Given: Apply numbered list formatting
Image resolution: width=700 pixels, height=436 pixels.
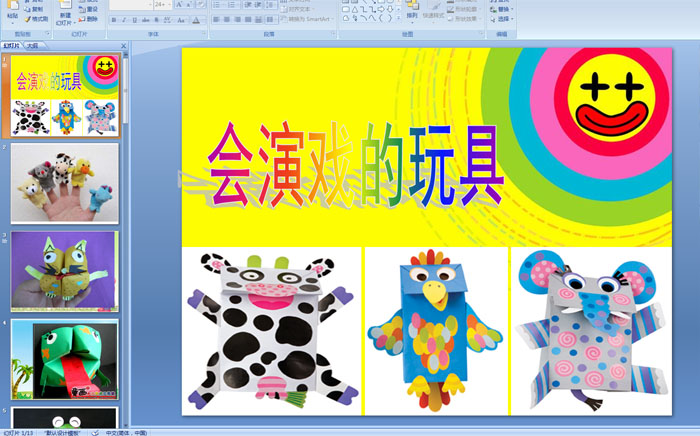Looking at the screenshot, I should click(x=233, y=4).
